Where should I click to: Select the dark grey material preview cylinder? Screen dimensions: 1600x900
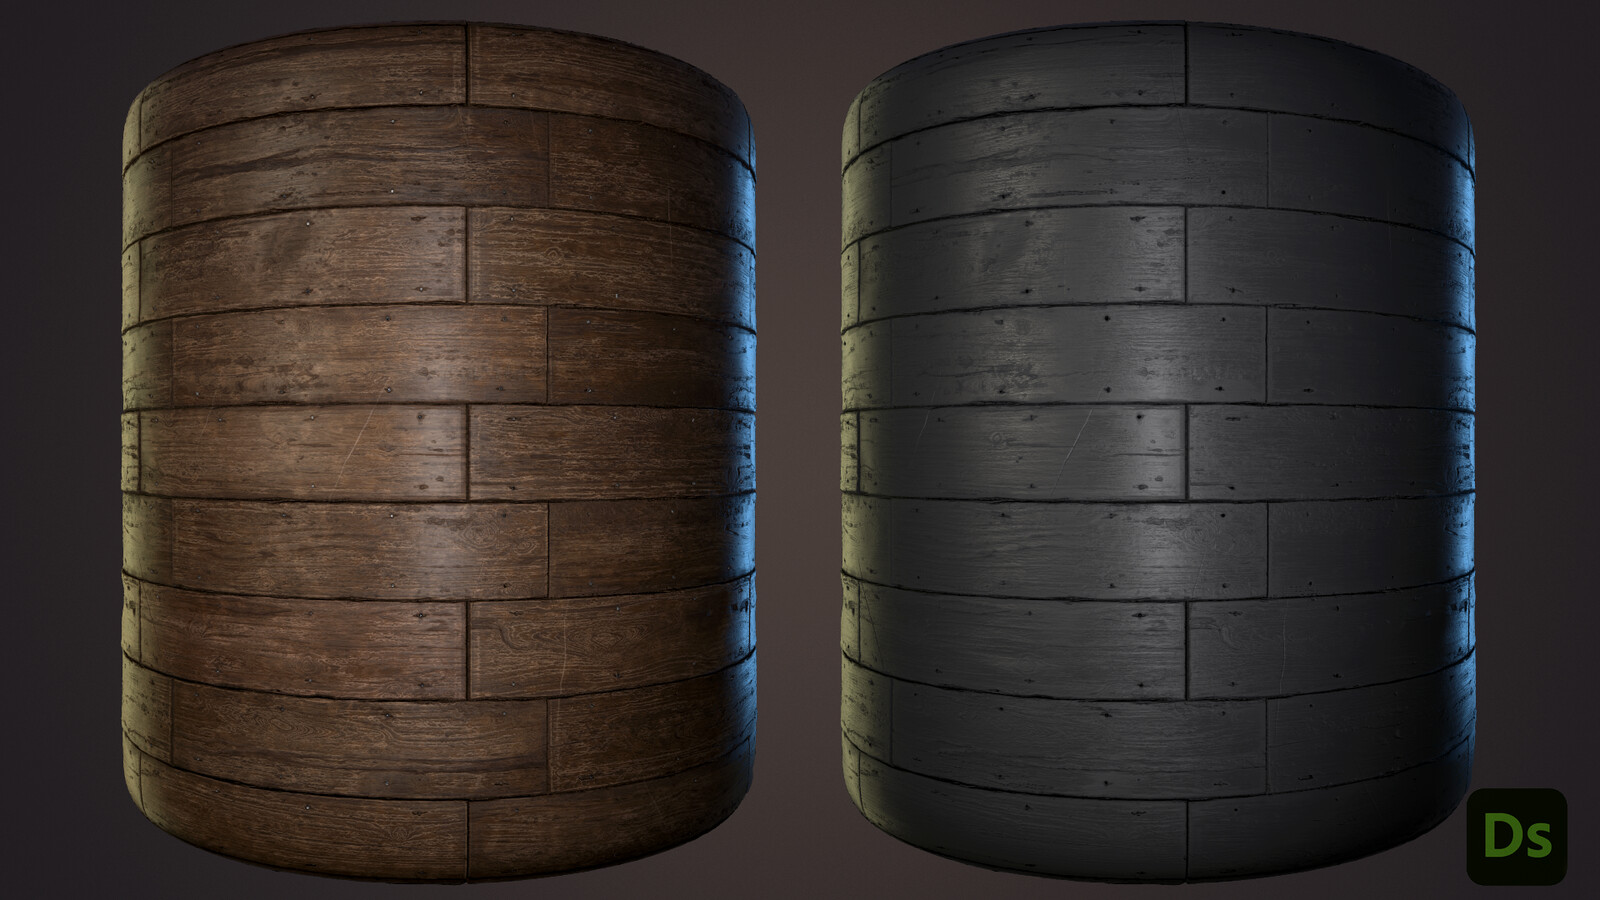[1158, 452]
